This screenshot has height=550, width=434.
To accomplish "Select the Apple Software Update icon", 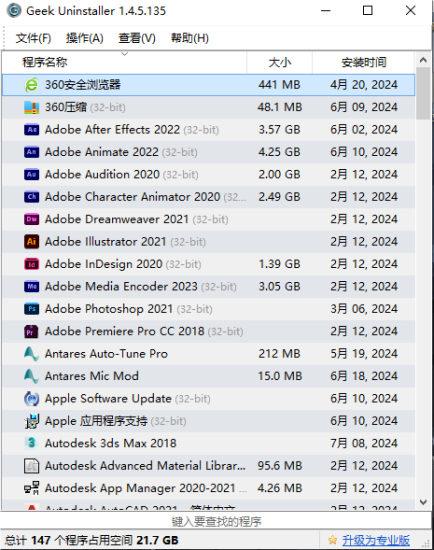I will point(31,399).
